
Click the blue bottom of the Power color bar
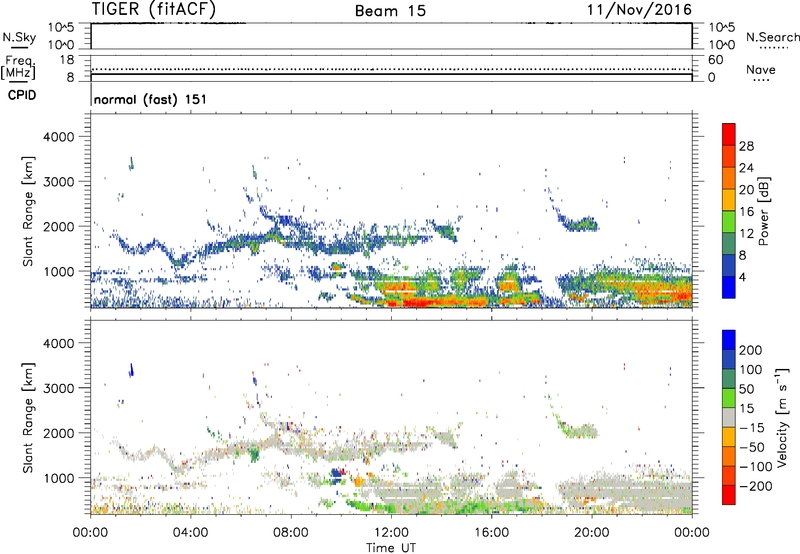tap(729, 287)
